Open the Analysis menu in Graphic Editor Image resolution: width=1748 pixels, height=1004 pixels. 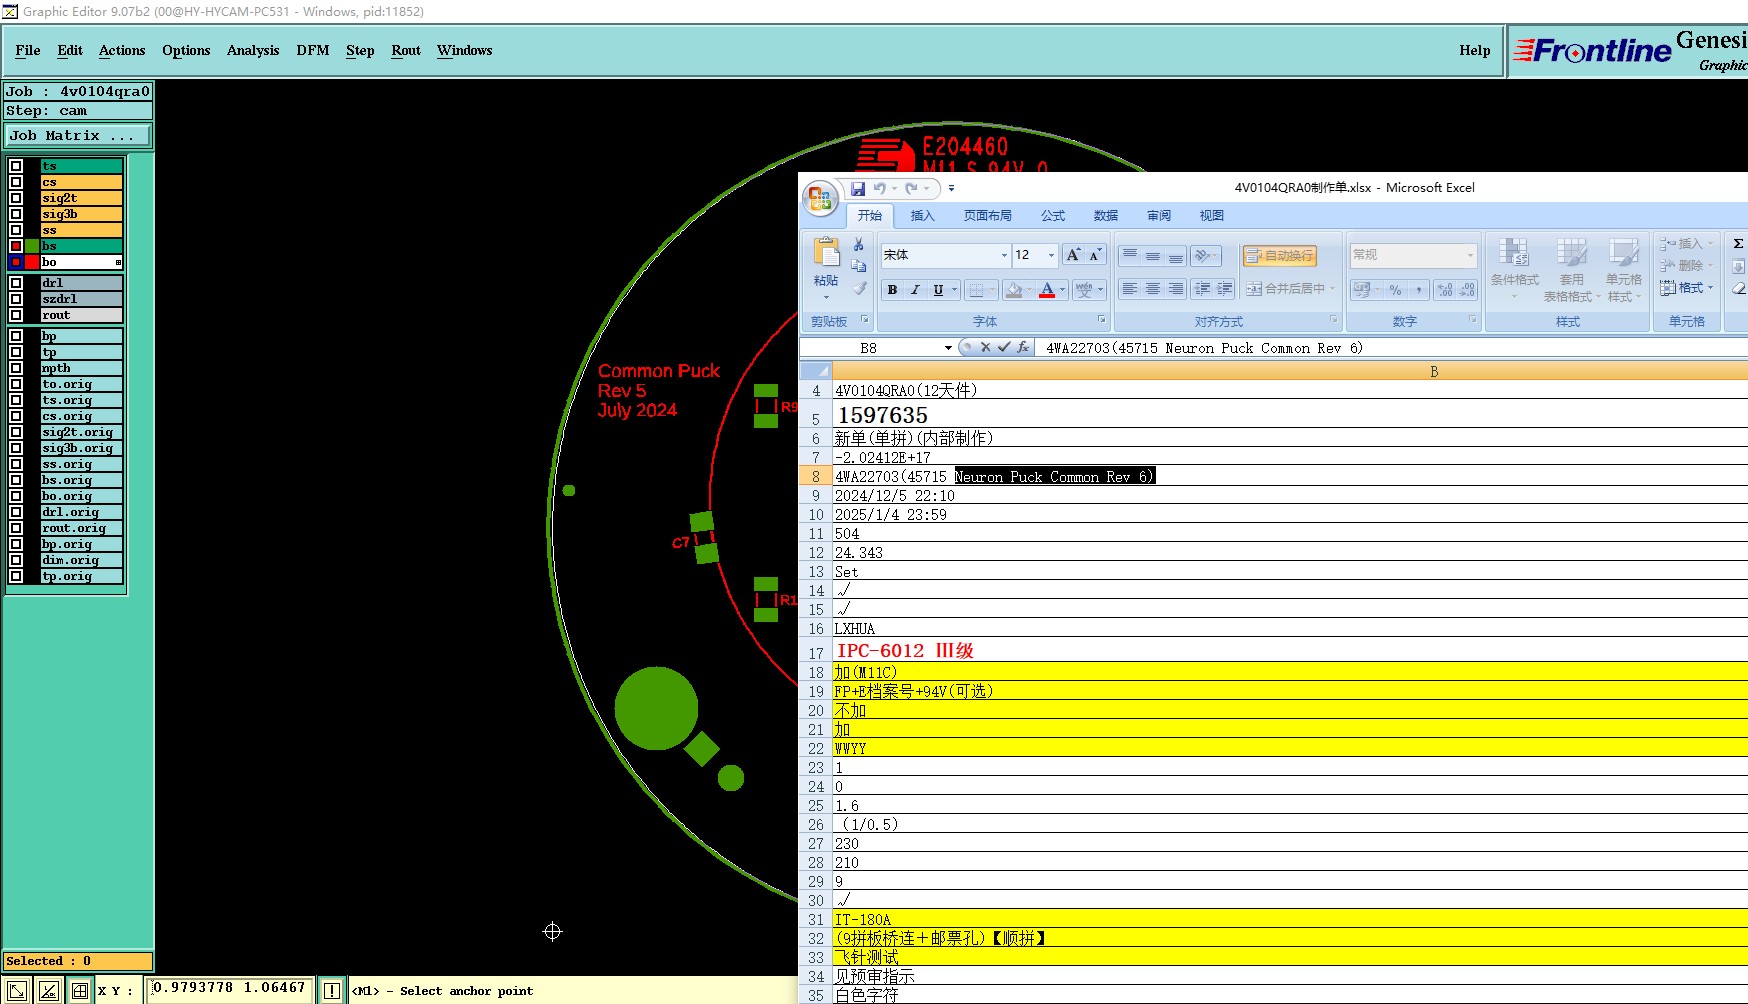click(253, 50)
